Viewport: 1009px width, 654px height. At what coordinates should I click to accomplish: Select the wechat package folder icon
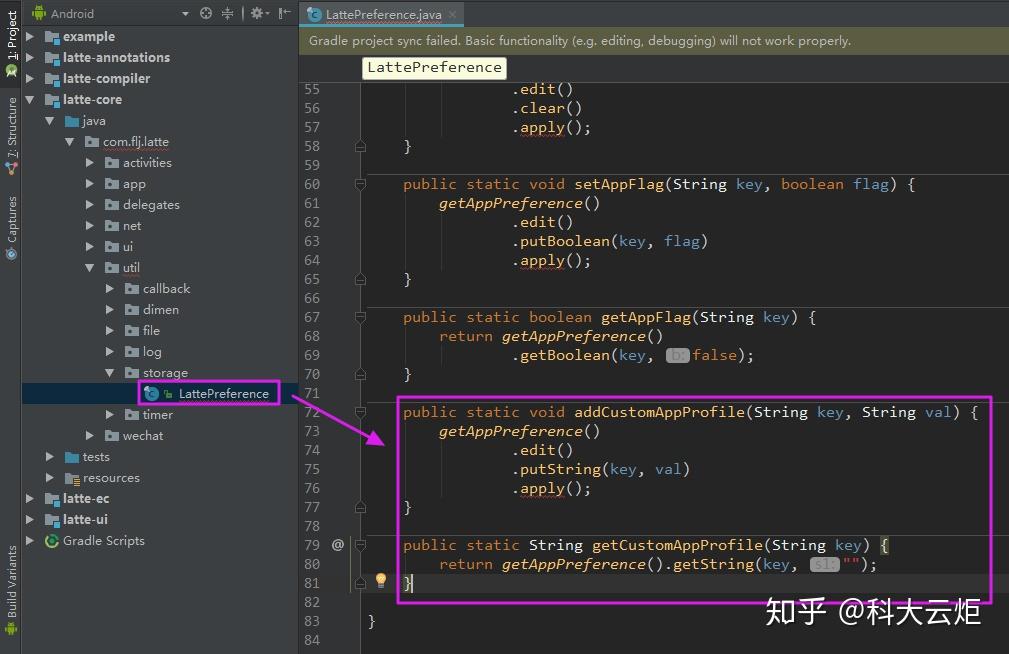[112, 436]
